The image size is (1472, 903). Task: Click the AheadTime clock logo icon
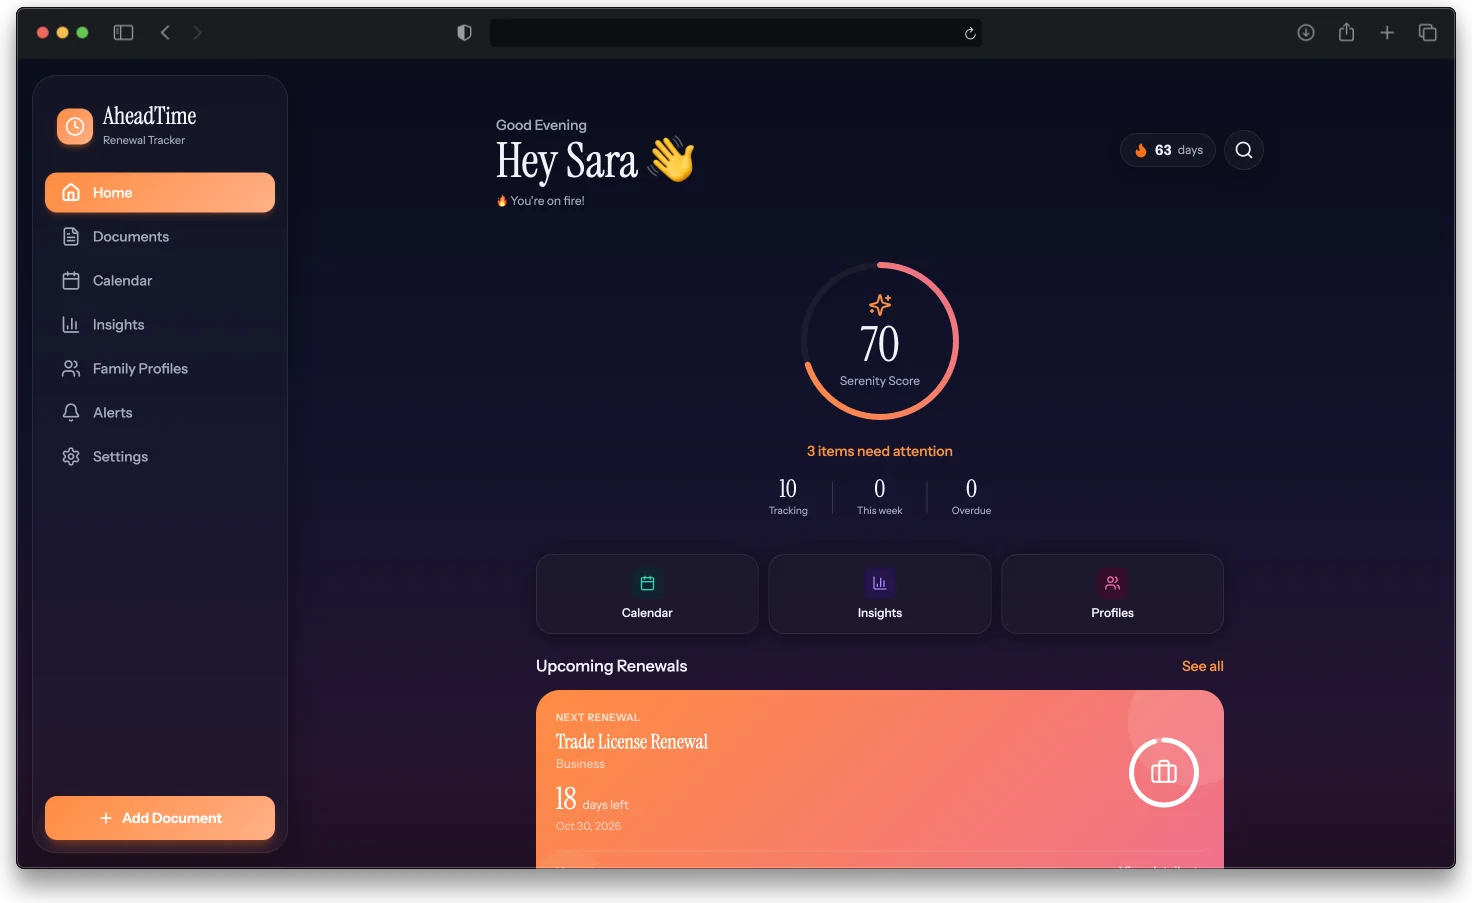75,127
